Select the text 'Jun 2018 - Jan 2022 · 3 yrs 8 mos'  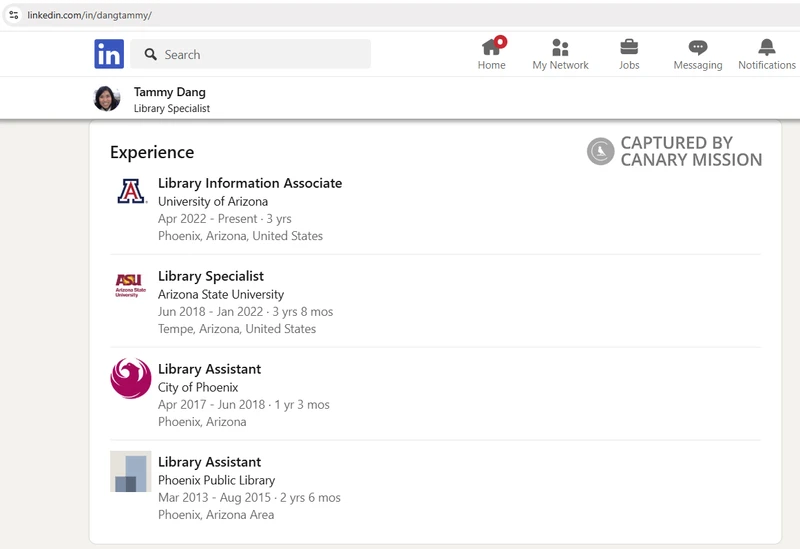[245, 312]
